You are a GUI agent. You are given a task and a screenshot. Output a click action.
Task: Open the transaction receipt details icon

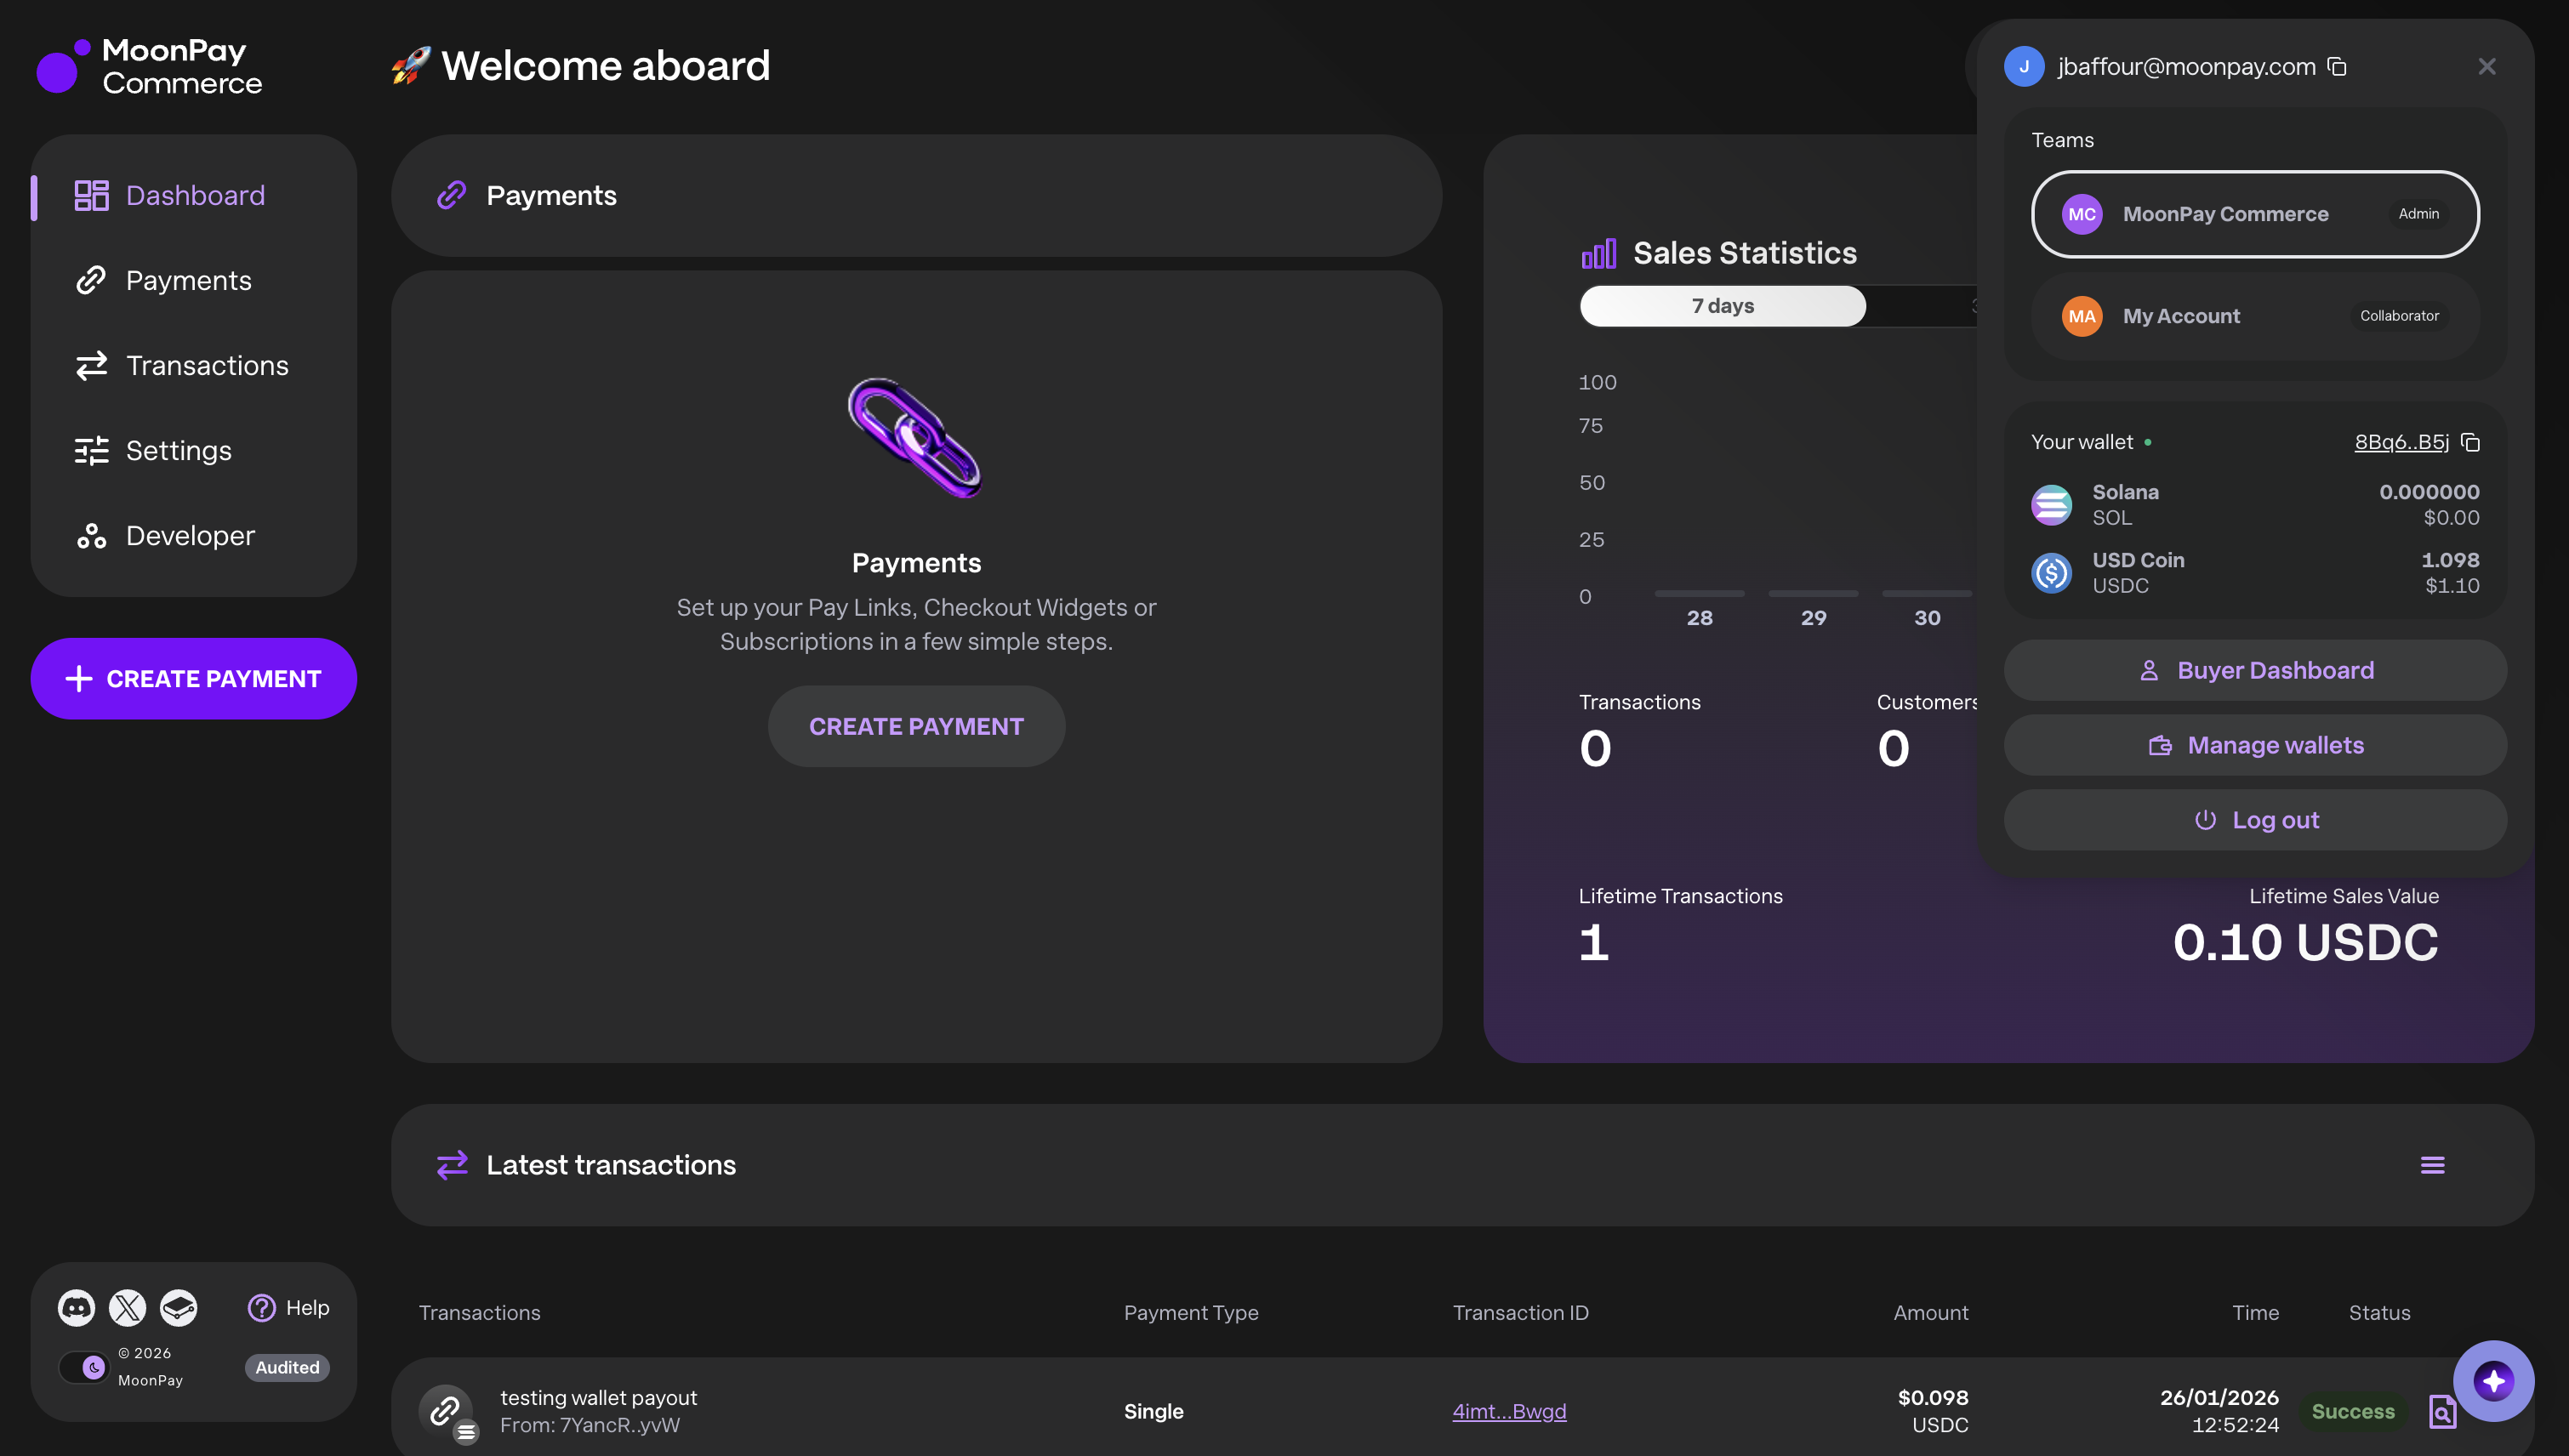2441,1411
